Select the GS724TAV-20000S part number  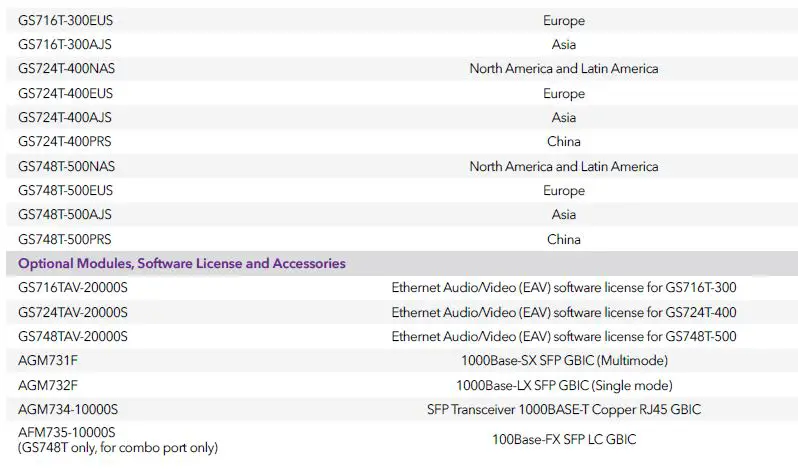pos(73,312)
